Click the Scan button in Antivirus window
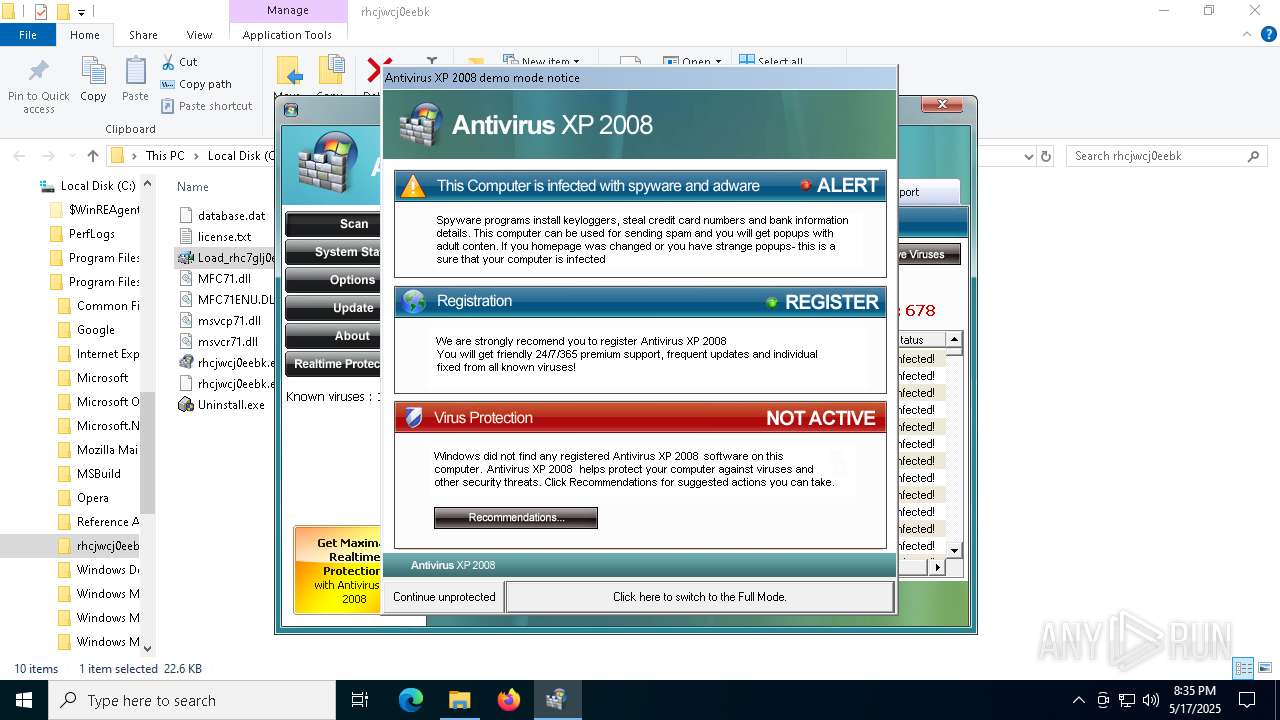Image resolution: width=1280 pixels, height=720 pixels. click(x=333, y=224)
